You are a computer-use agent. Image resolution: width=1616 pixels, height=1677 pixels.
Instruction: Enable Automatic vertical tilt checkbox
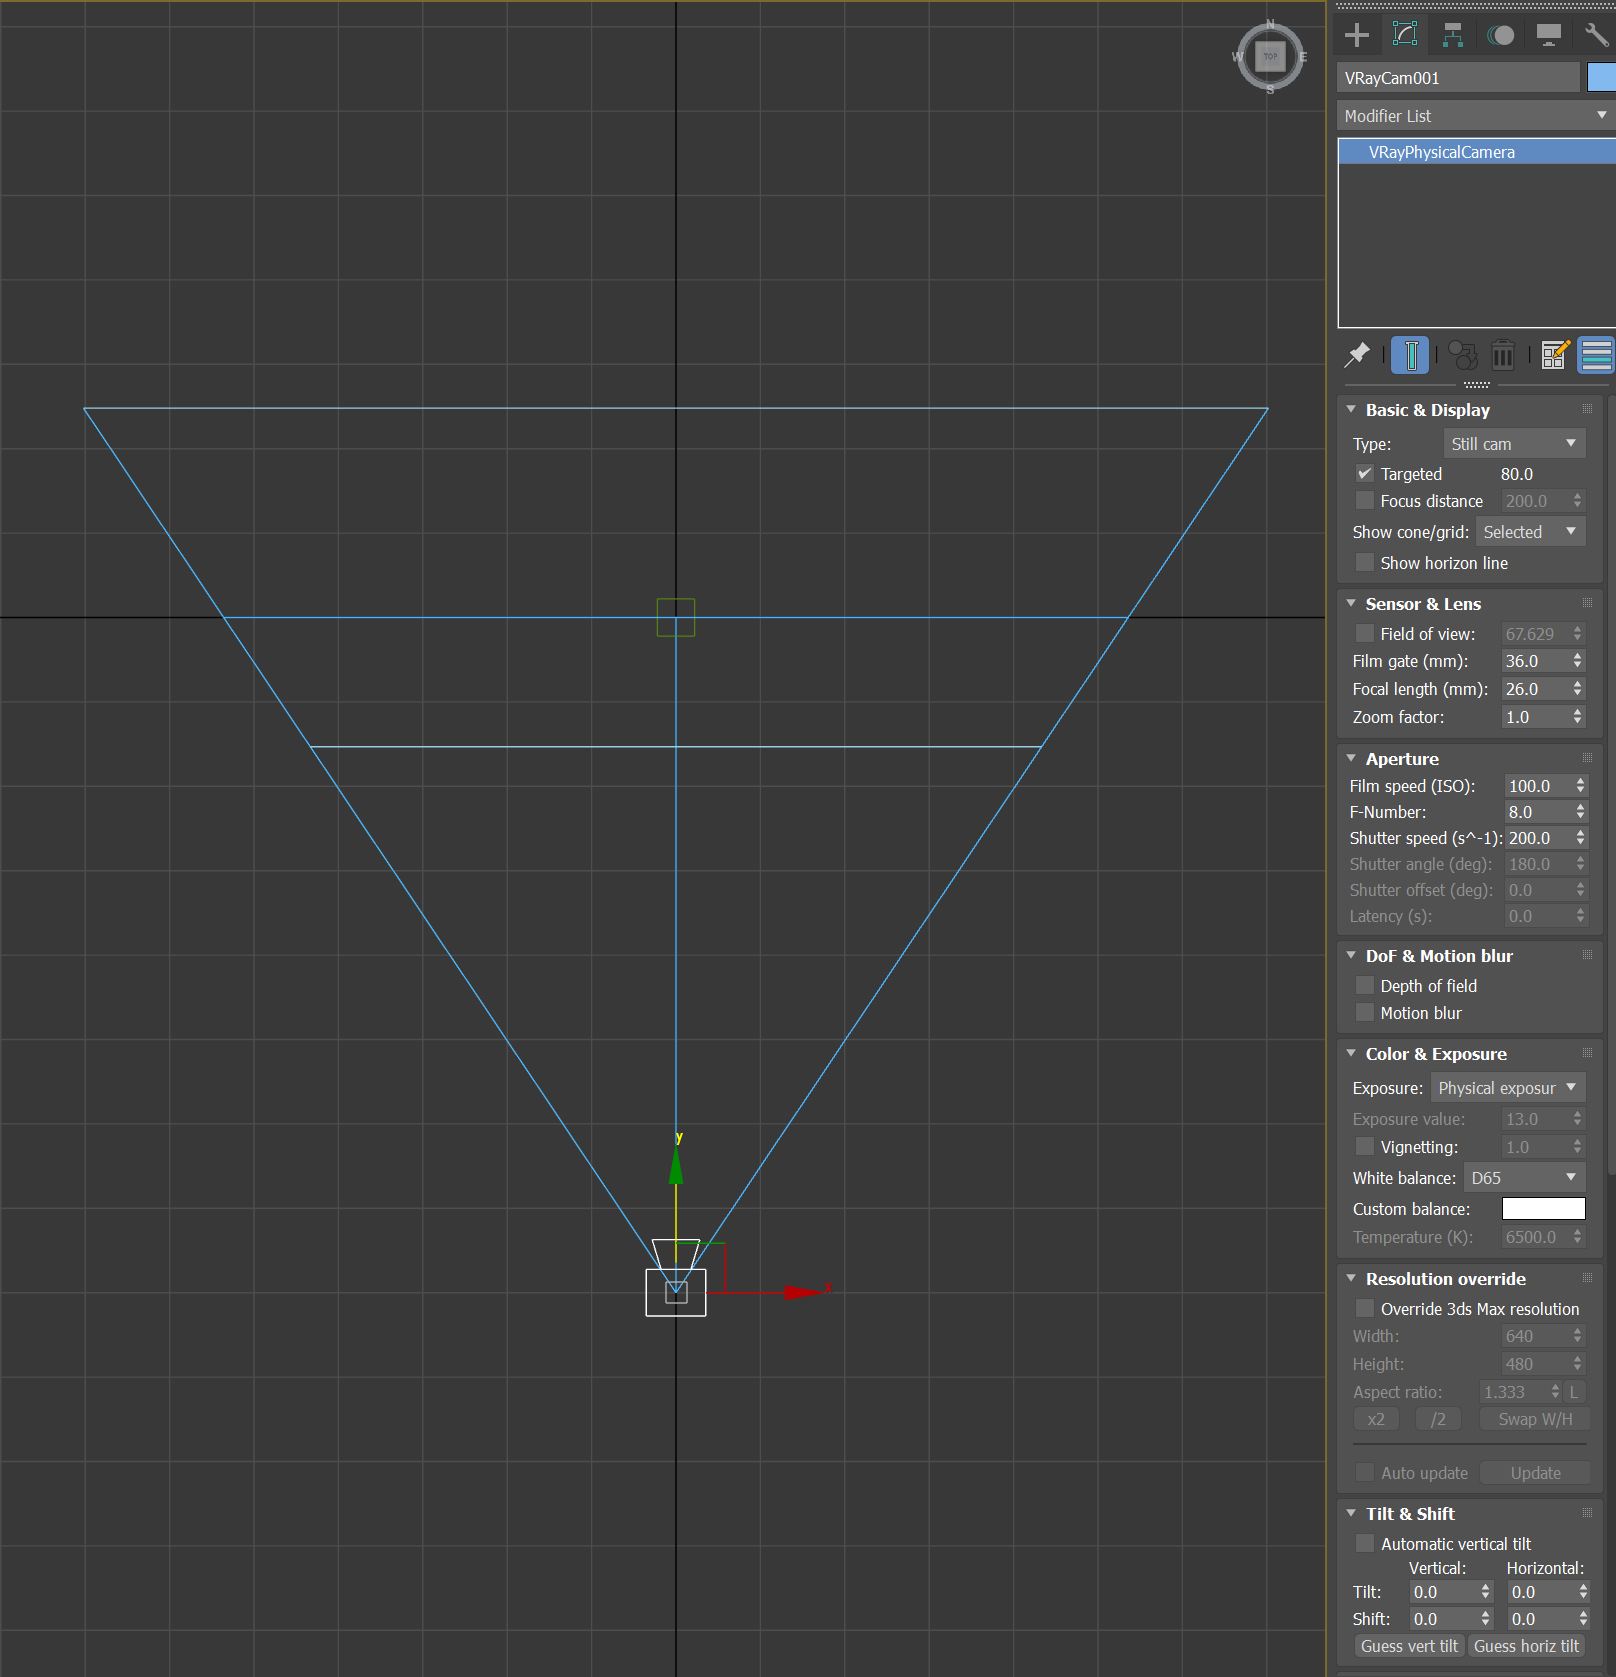[1364, 1544]
